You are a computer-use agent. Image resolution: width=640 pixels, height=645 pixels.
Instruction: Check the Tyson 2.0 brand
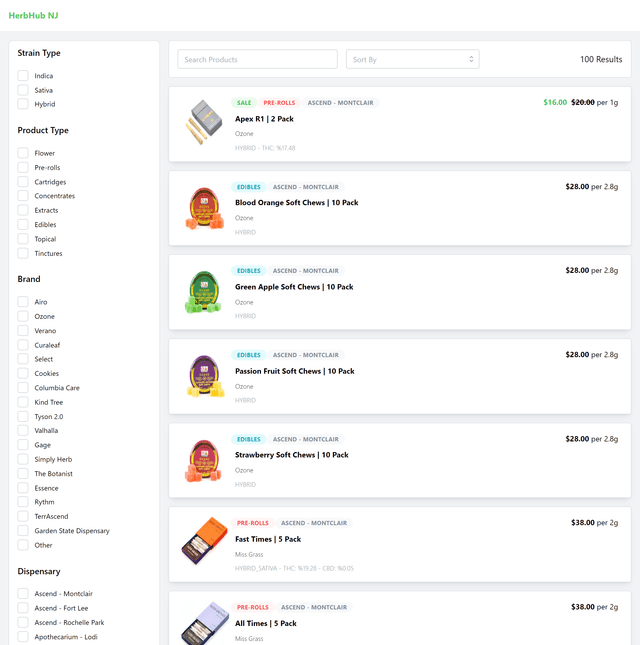click(23, 417)
